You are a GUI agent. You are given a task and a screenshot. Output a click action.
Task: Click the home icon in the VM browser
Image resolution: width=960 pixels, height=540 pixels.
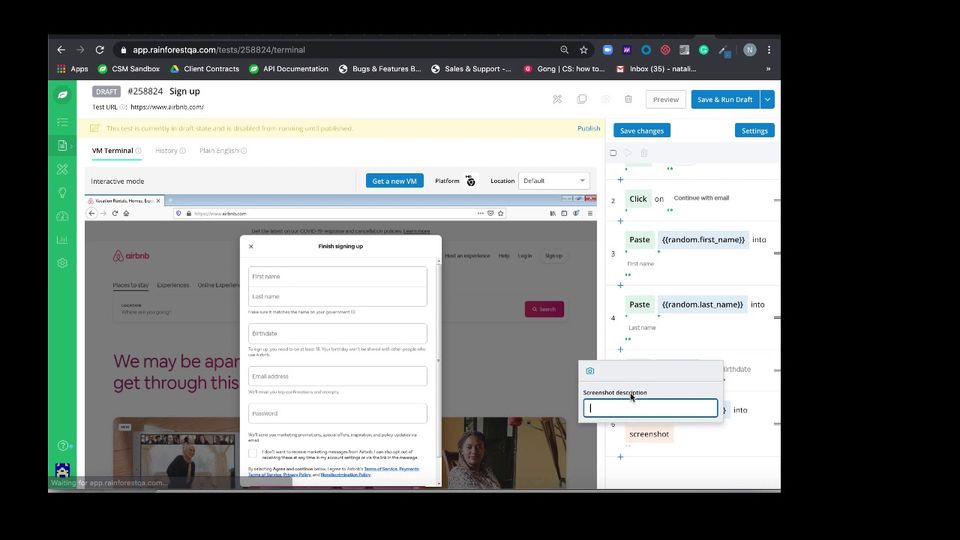click(126, 214)
